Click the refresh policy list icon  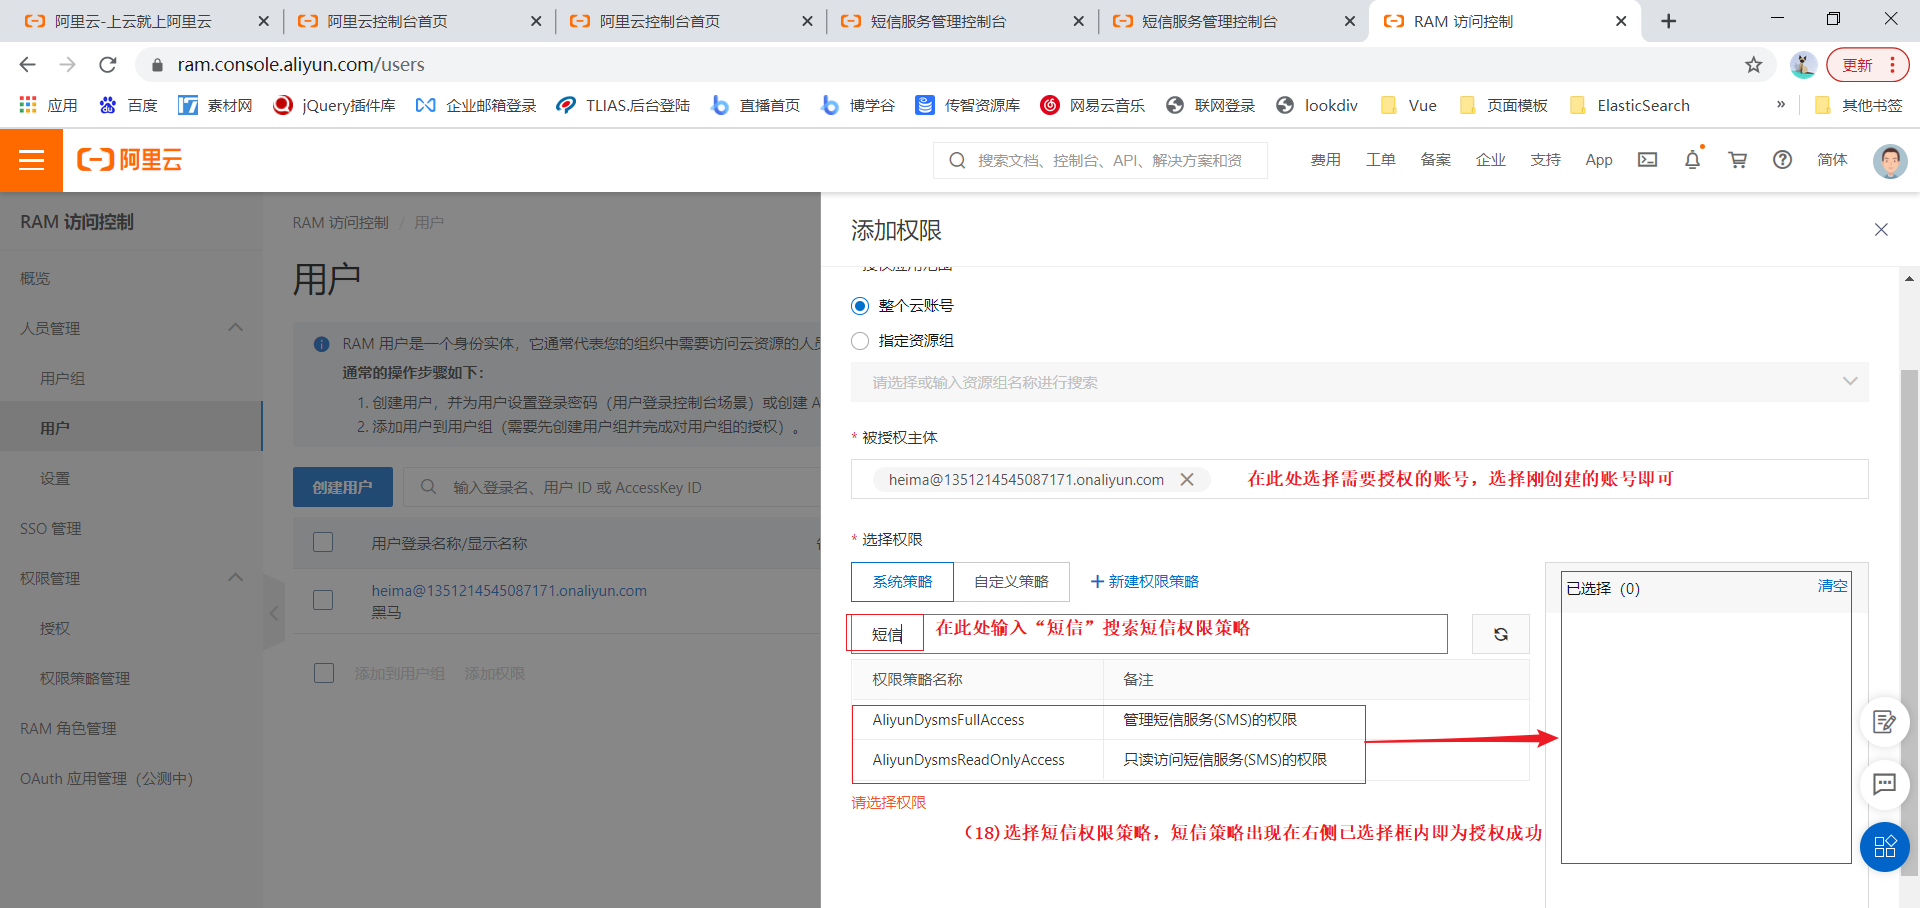pyautogui.click(x=1500, y=634)
